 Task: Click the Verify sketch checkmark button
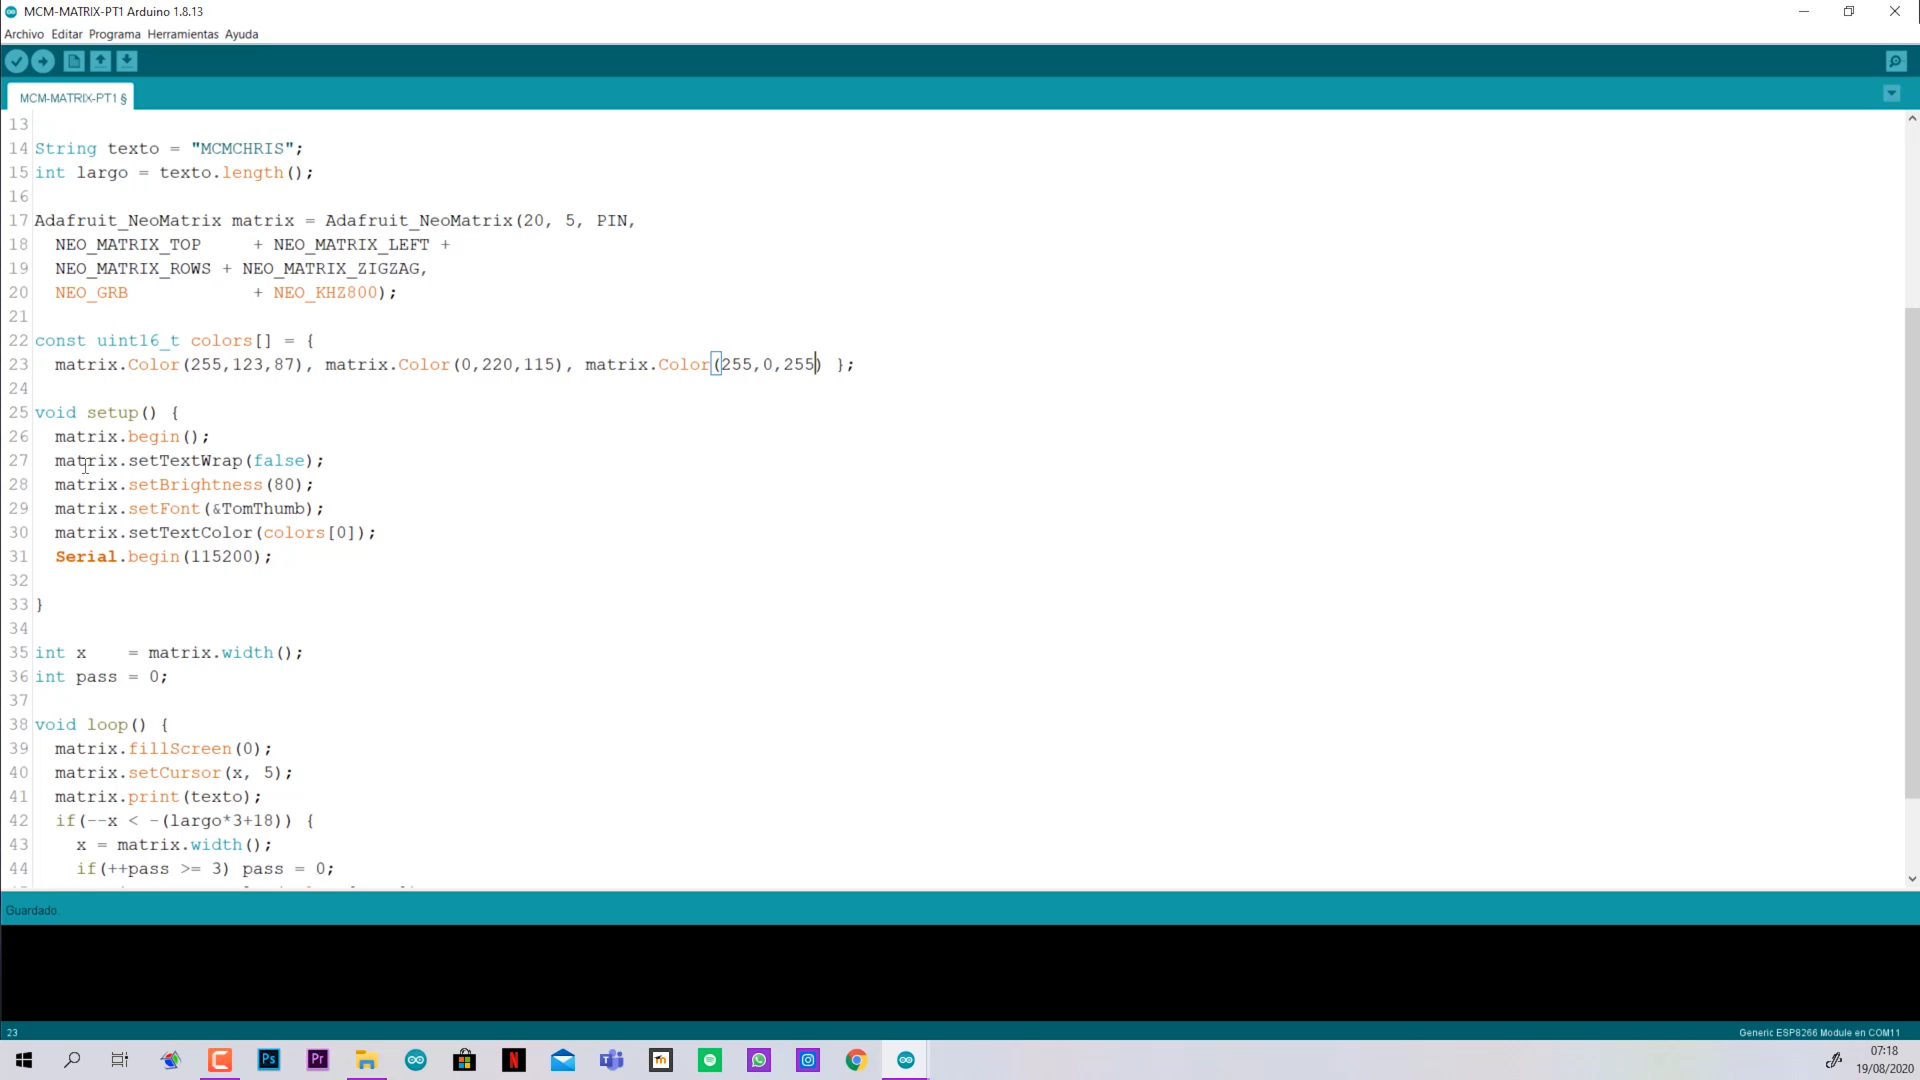pyautogui.click(x=16, y=61)
